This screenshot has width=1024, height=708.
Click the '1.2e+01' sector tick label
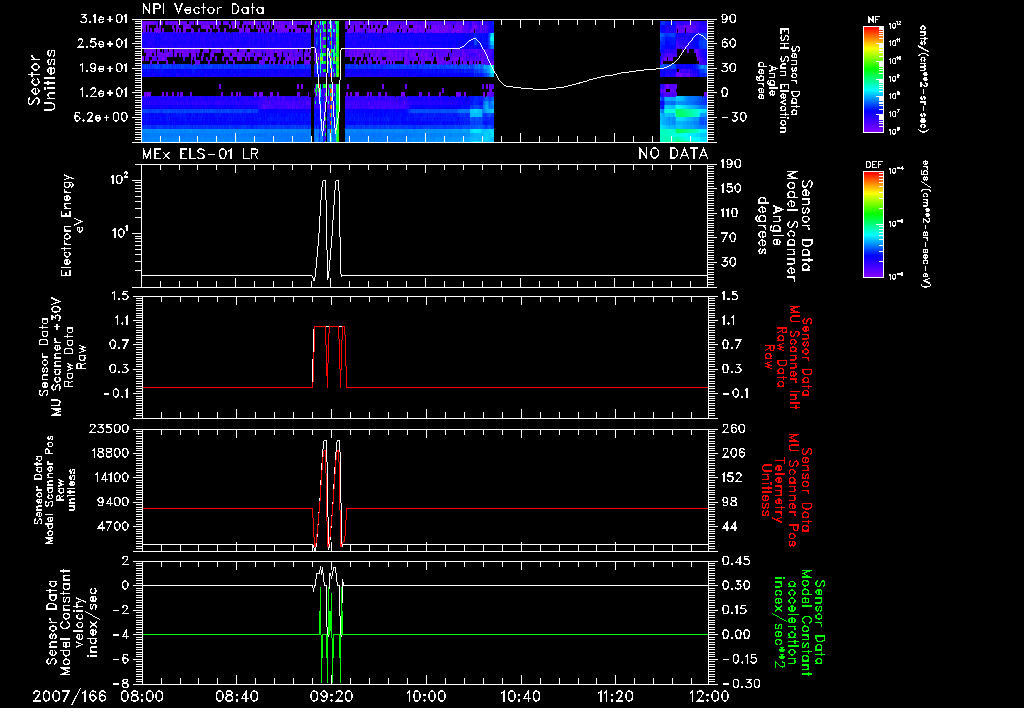[x=105, y=93]
